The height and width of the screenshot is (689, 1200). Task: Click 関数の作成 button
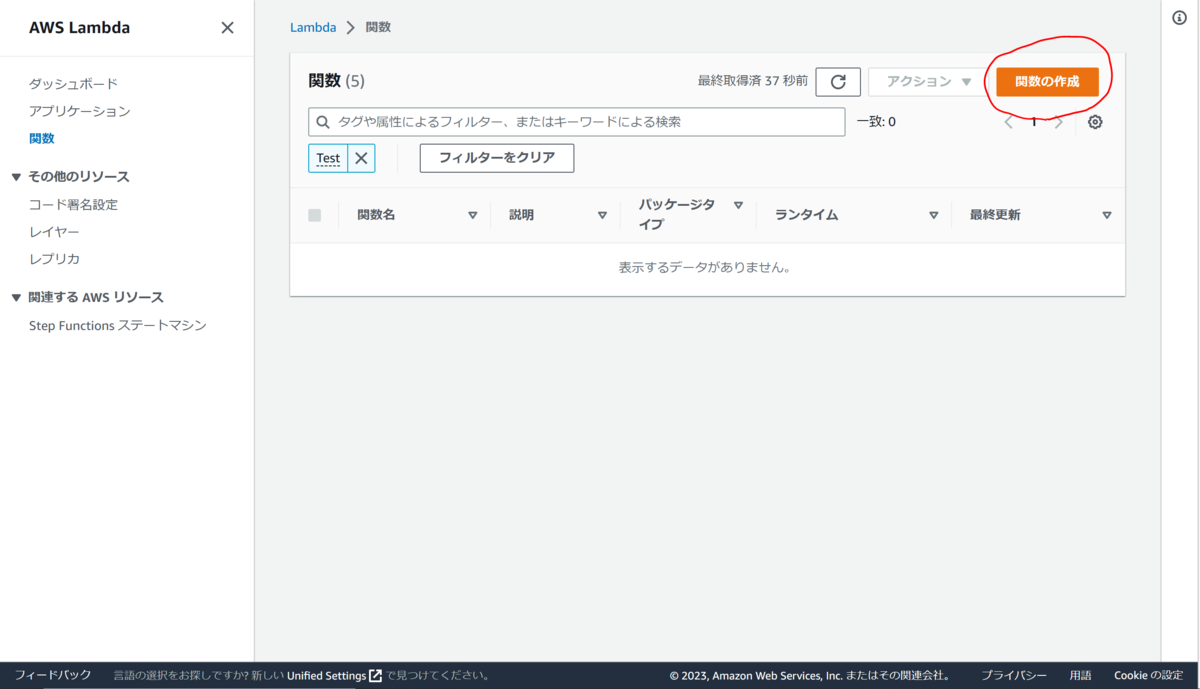pyautogui.click(x=1047, y=82)
